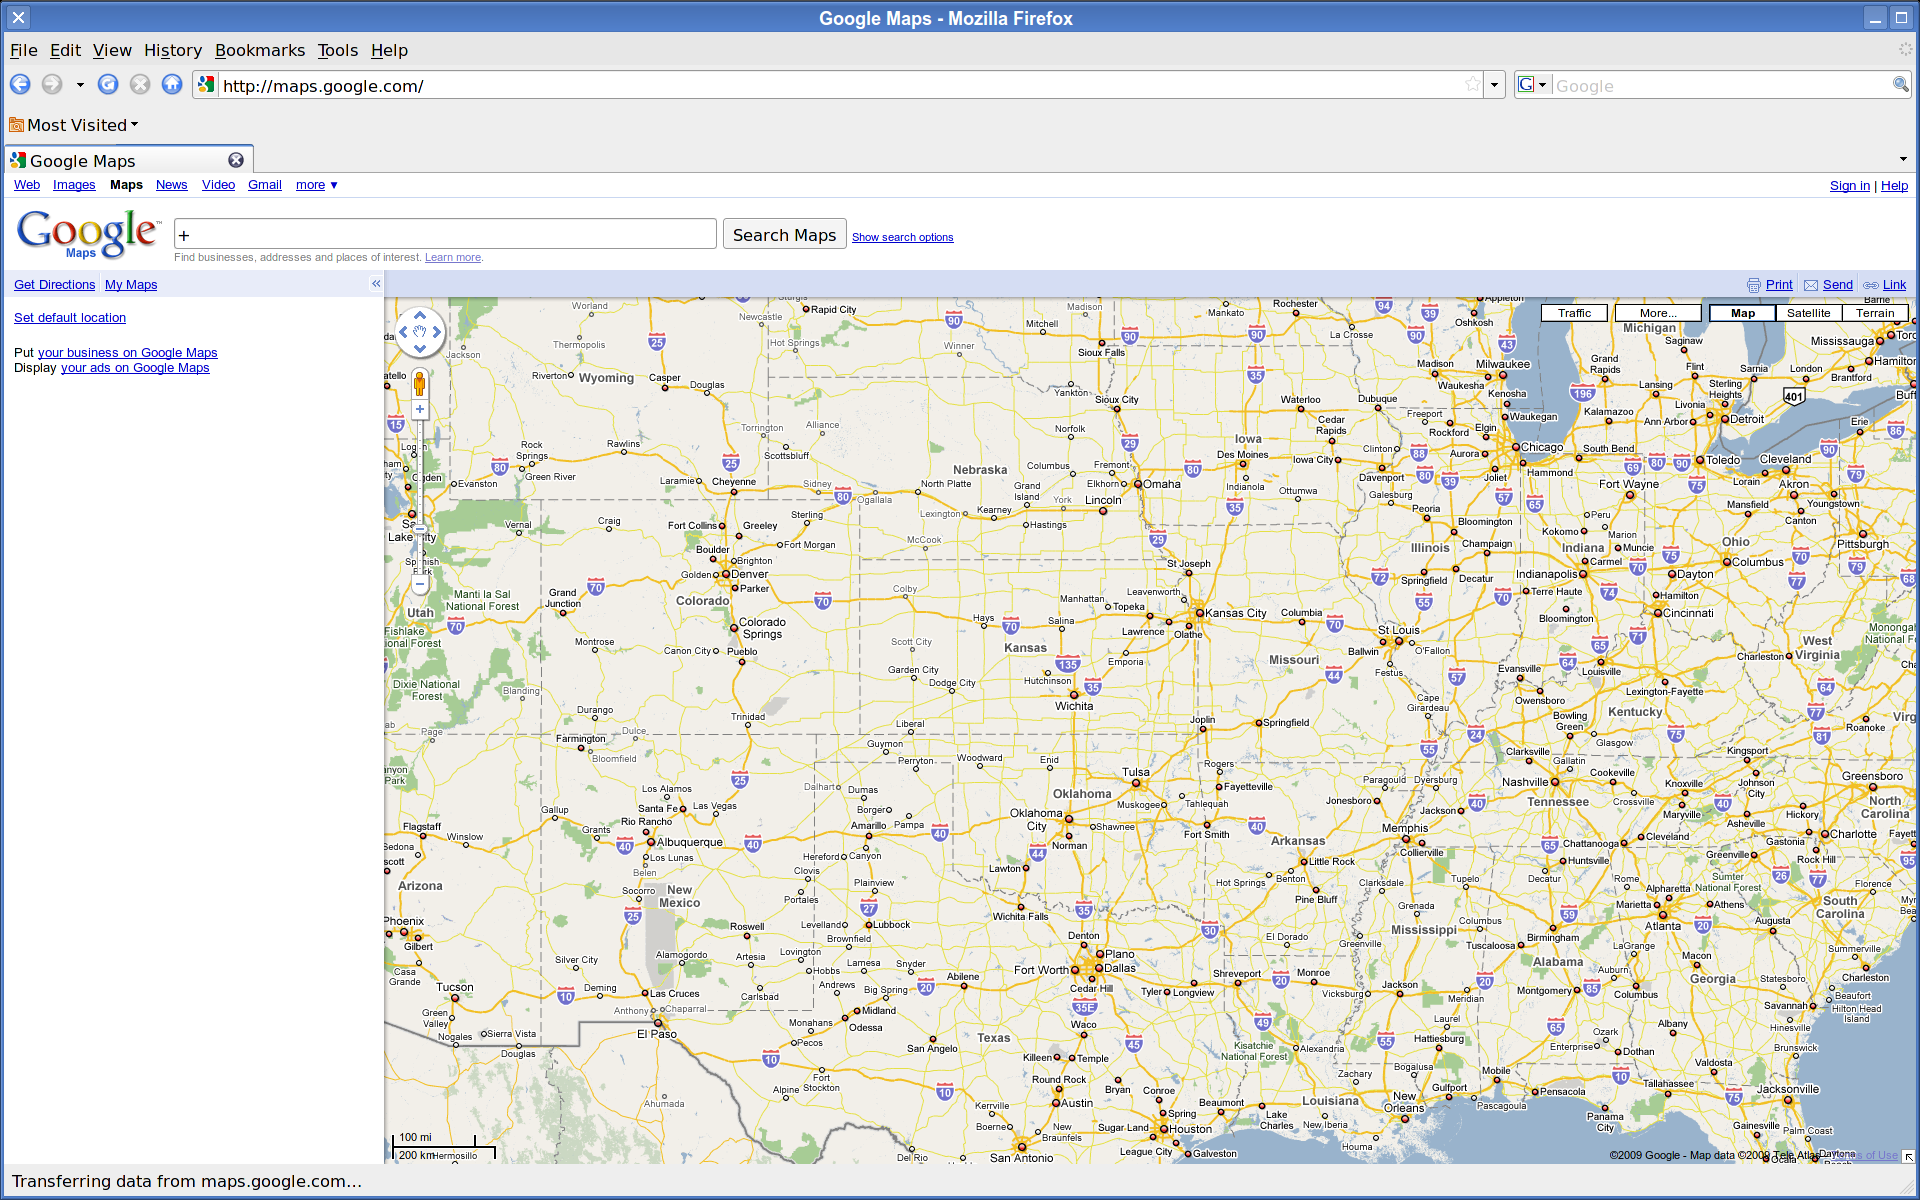Open the history dropdown next to Forward
Image resolution: width=1920 pixels, height=1200 pixels.
pos(80,85)
